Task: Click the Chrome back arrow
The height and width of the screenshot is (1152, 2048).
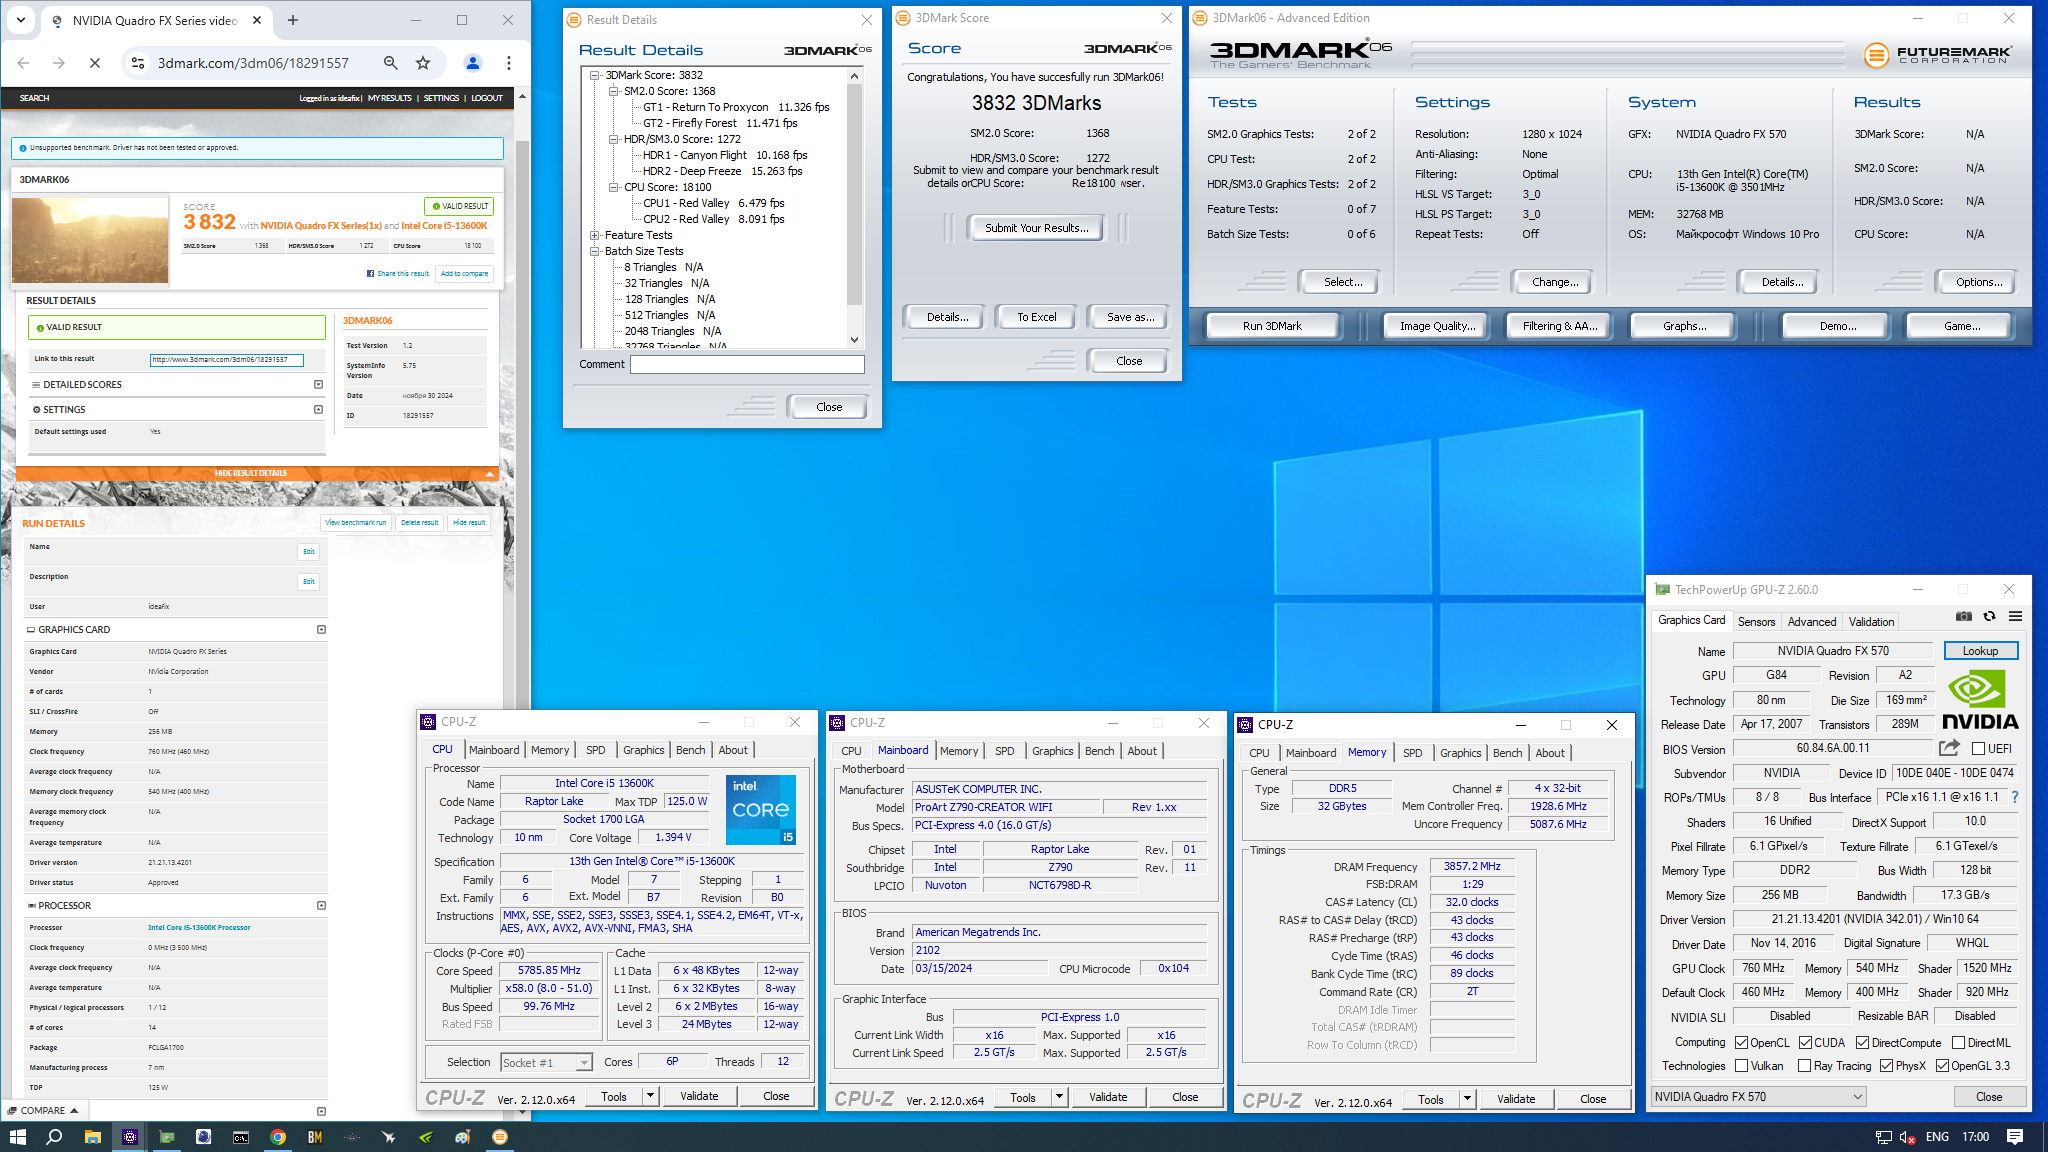Action: [23, 63]
